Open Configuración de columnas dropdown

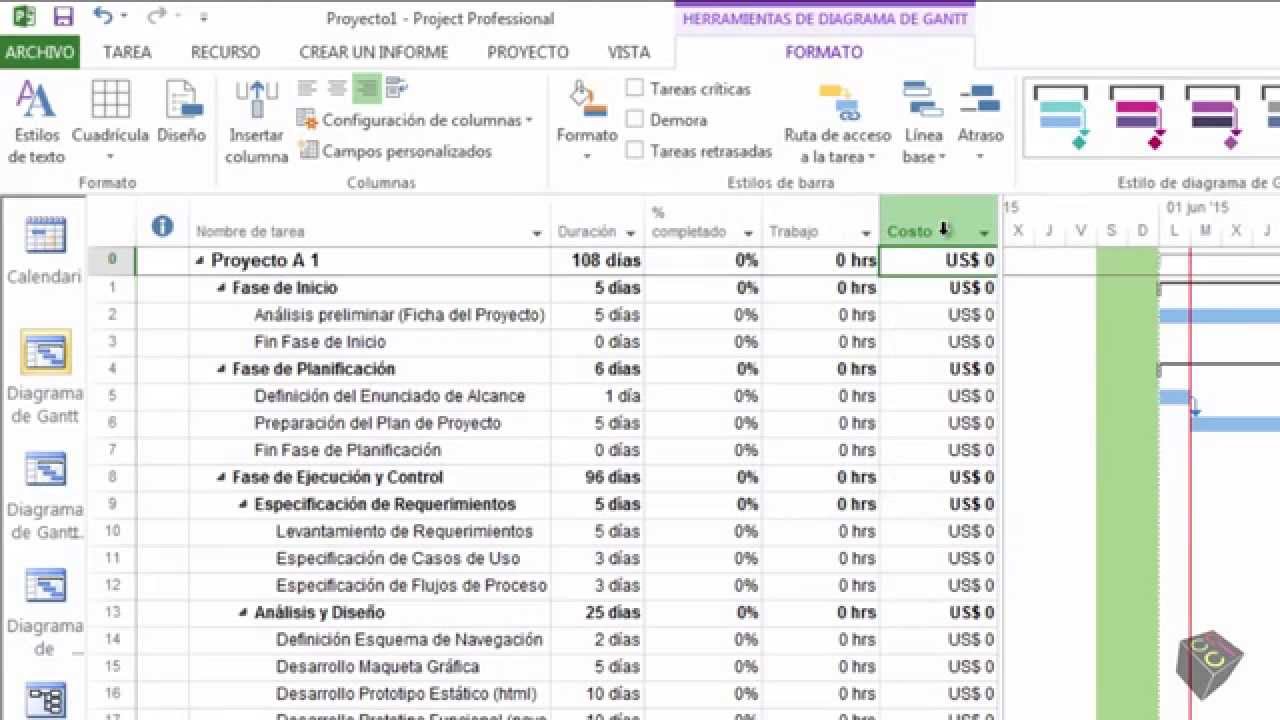[x=415, y=120]
